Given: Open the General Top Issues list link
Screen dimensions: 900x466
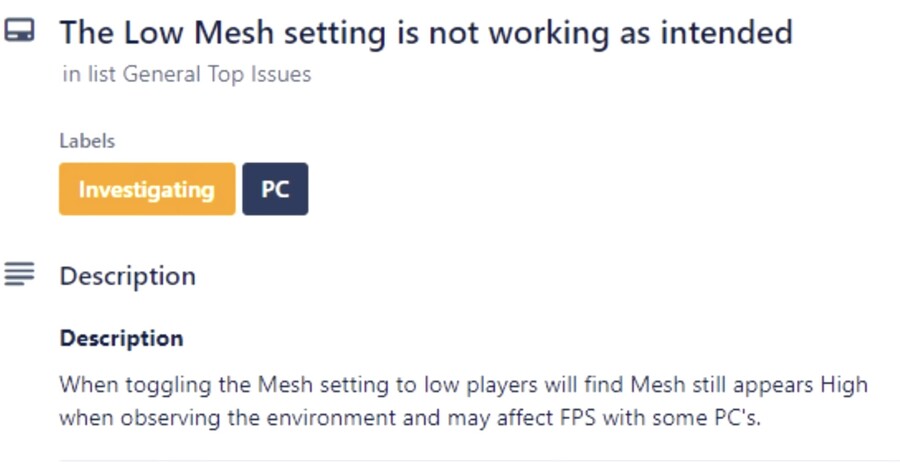Looking at the screenshot, I should pos(217,75).
